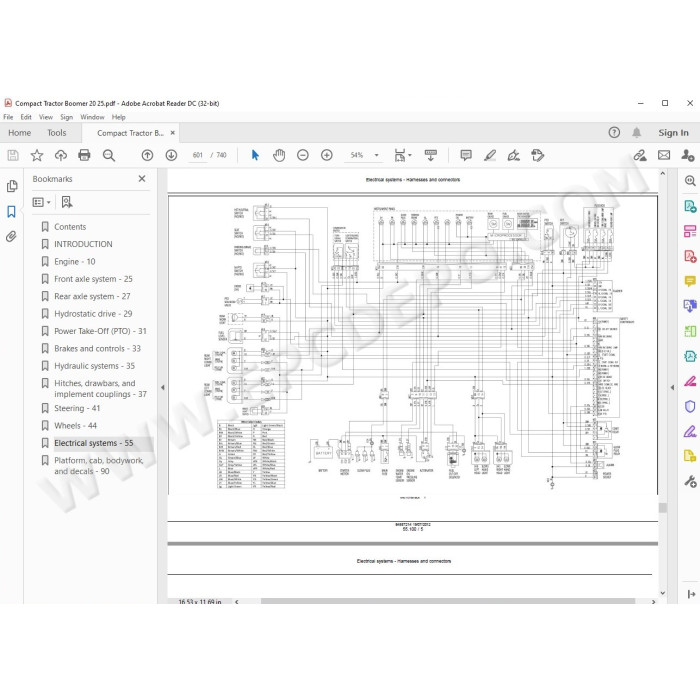Select the arrow selection tool
700x700 pixels.
coord(255,155)
